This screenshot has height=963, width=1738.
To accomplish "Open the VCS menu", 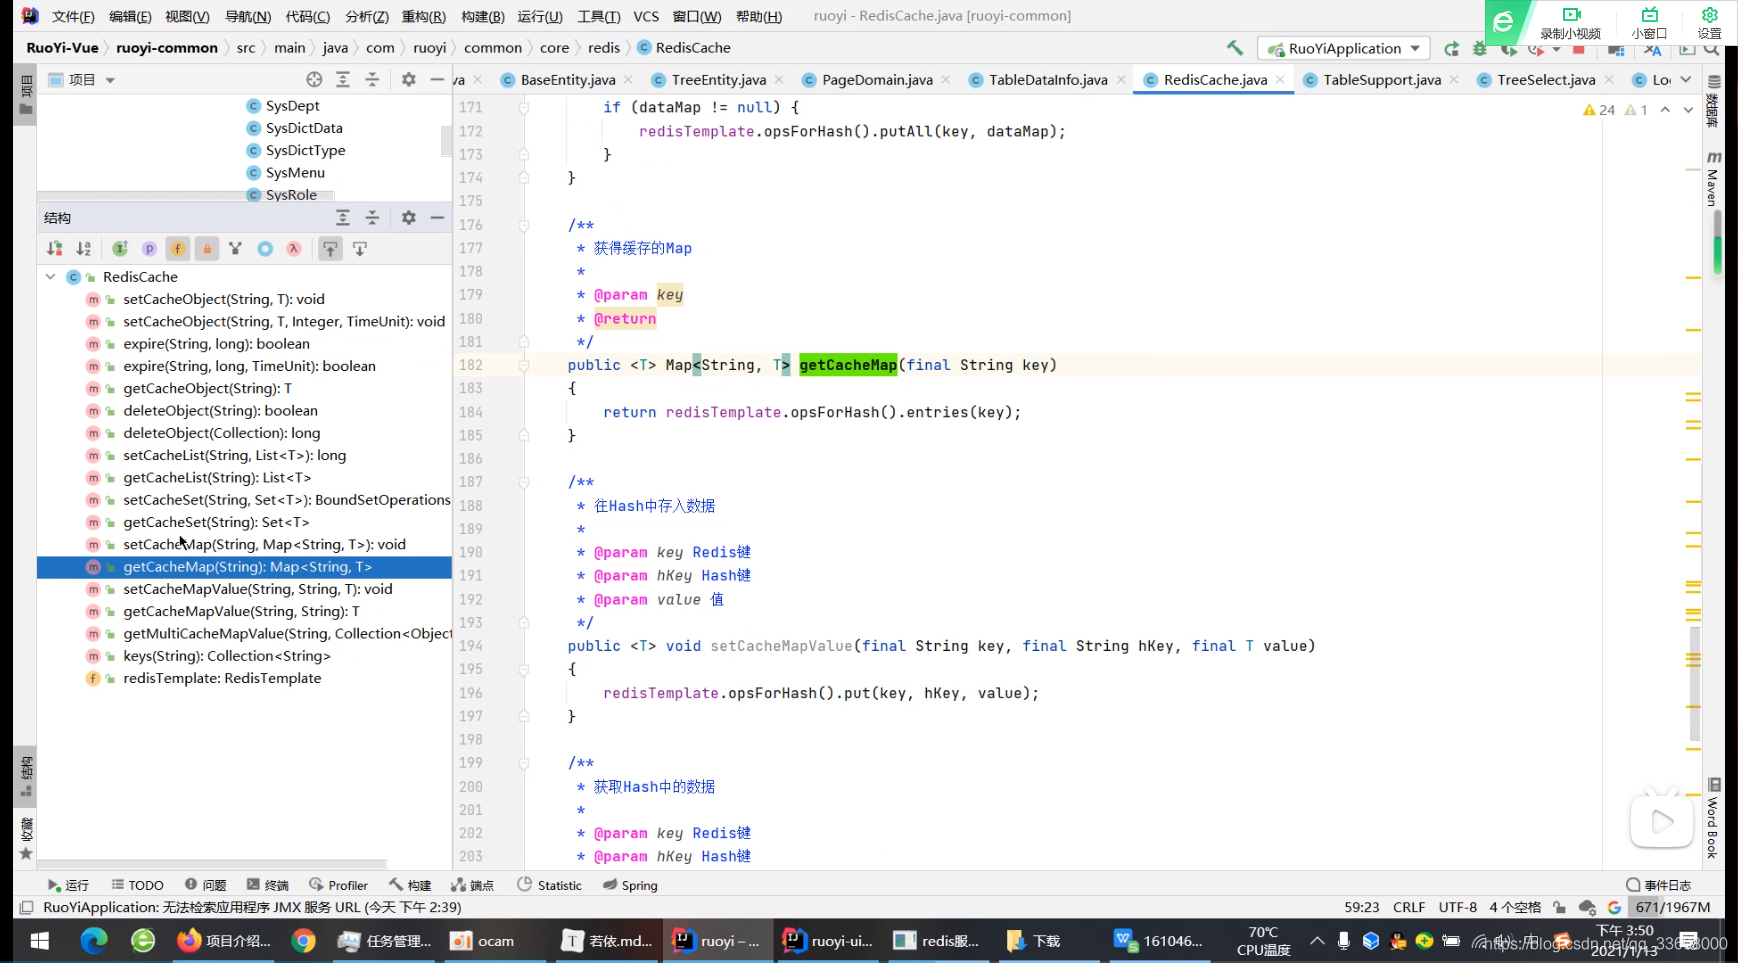I will [x=646, y=16].
